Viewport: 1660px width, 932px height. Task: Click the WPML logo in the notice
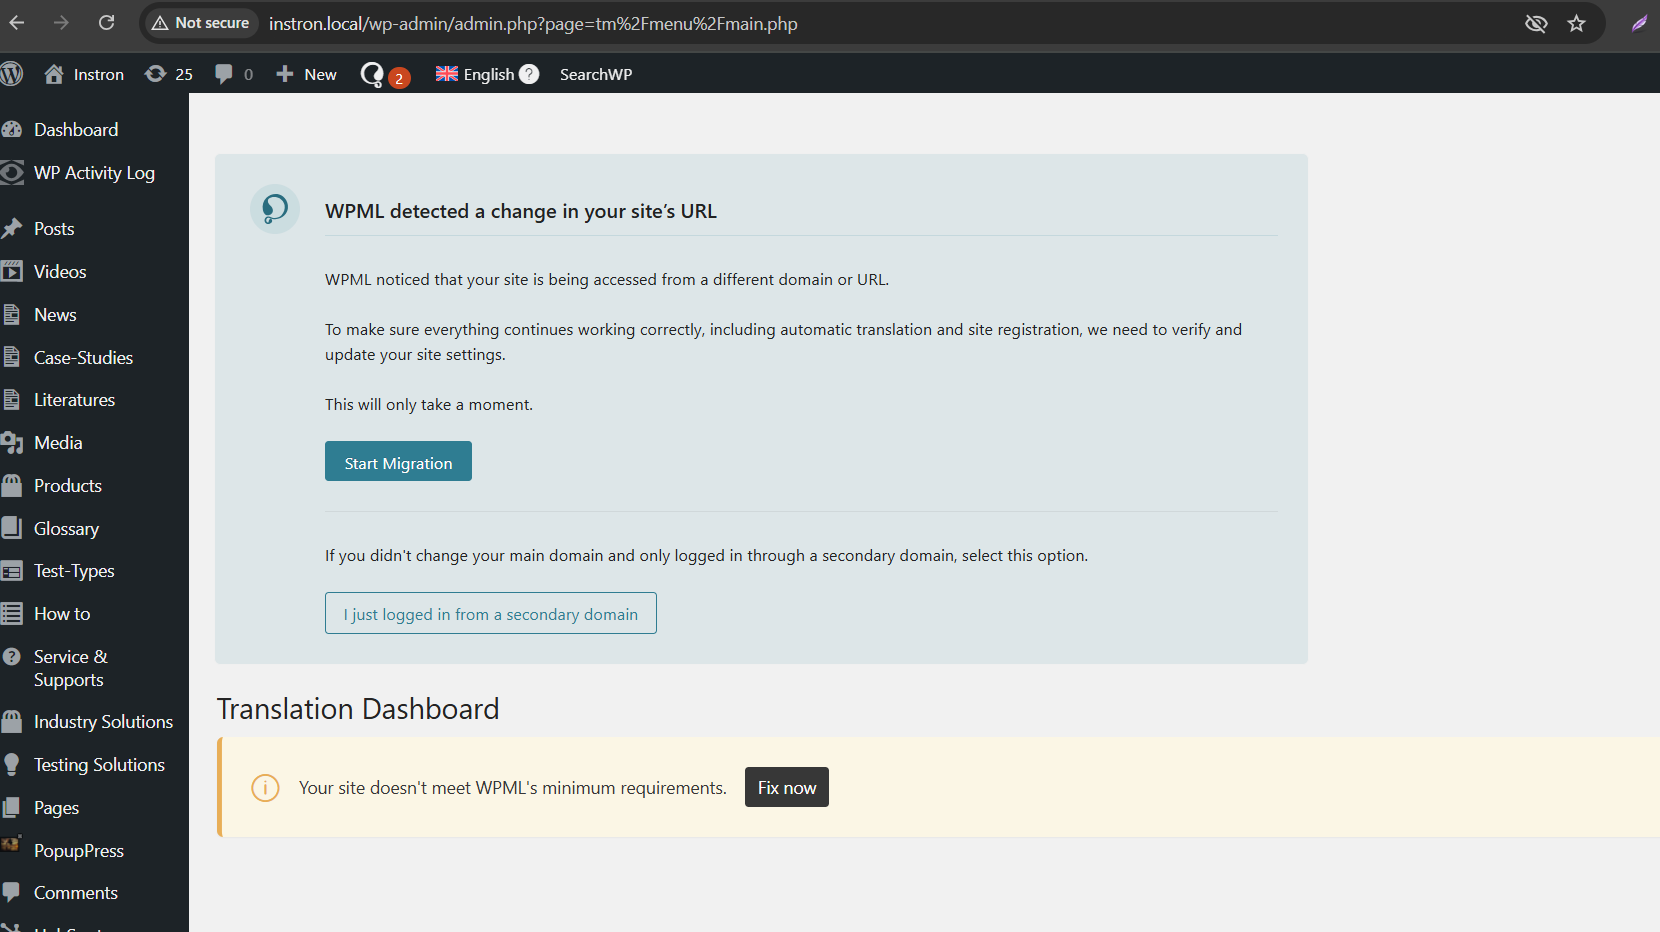pyautogui.click(x=275, y=209)
